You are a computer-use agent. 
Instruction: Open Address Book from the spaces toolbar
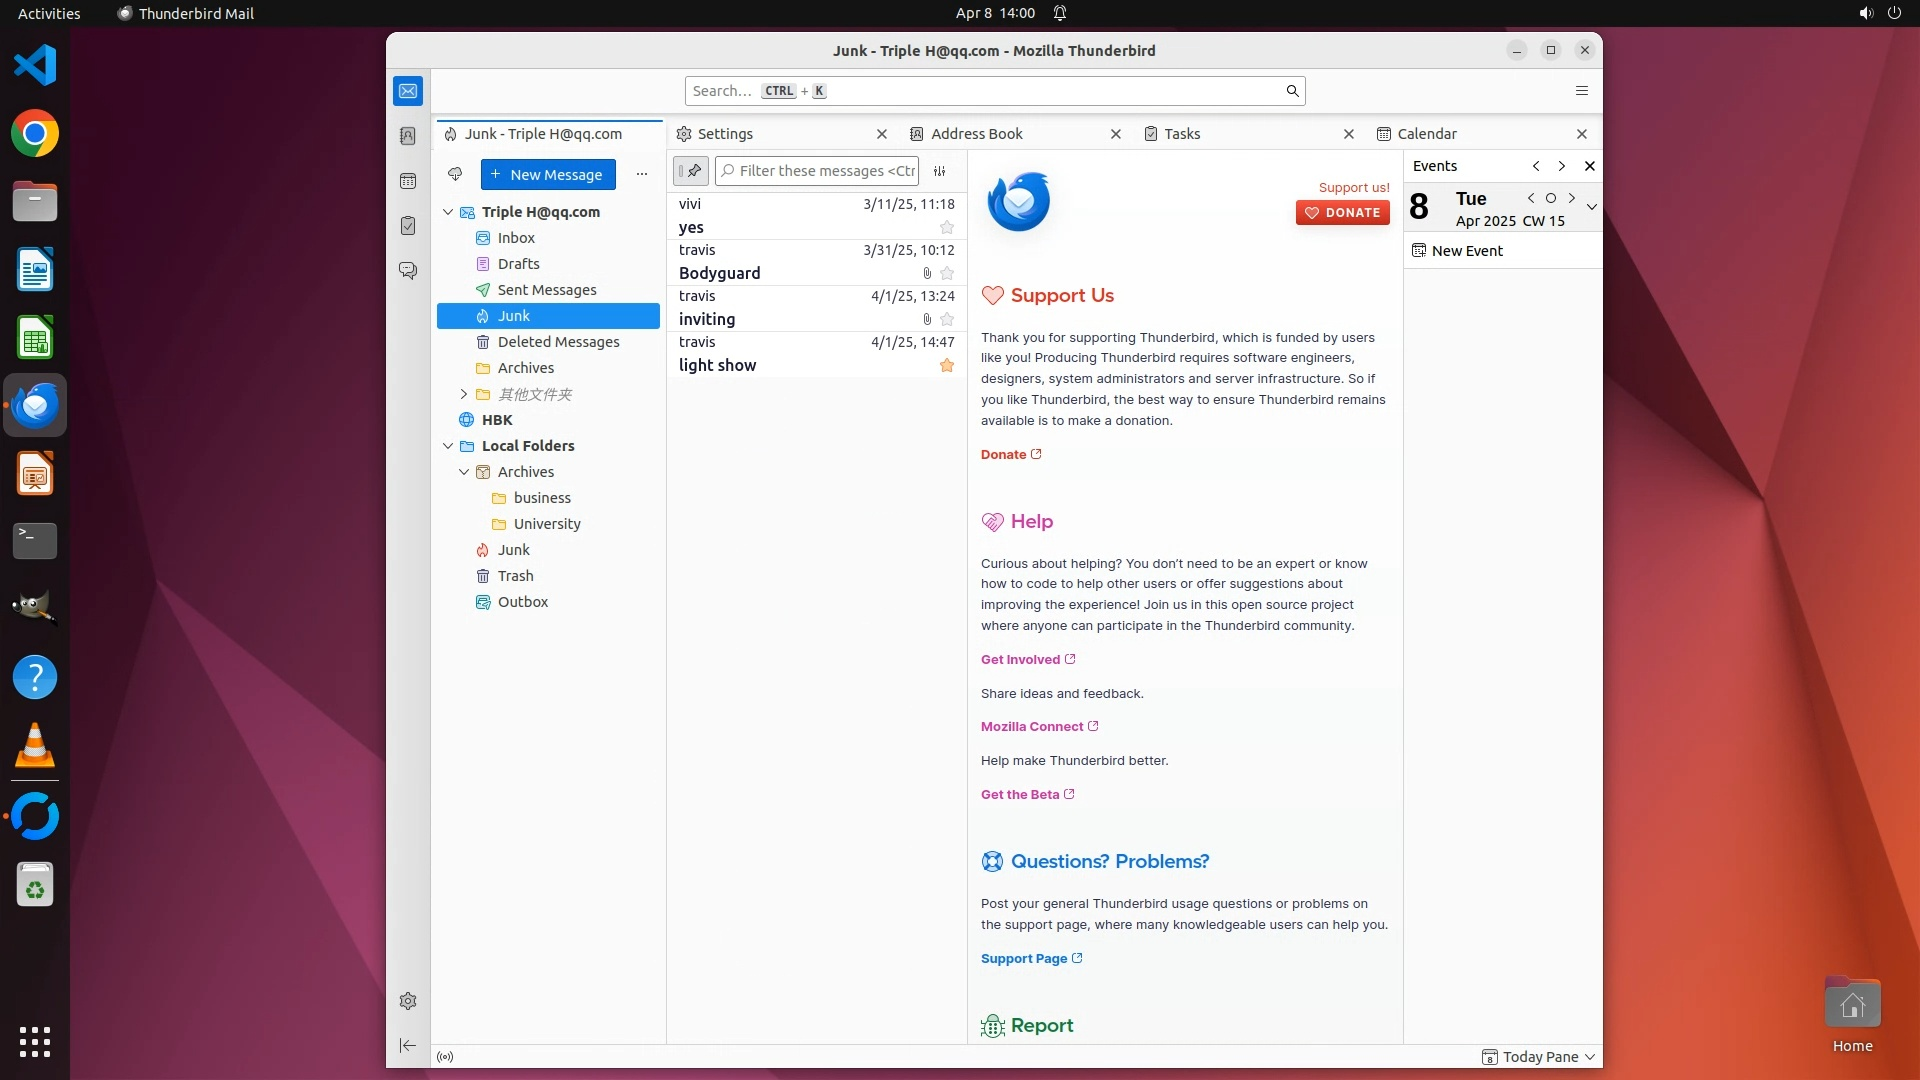pyautogui.click(x=408, y=136)
